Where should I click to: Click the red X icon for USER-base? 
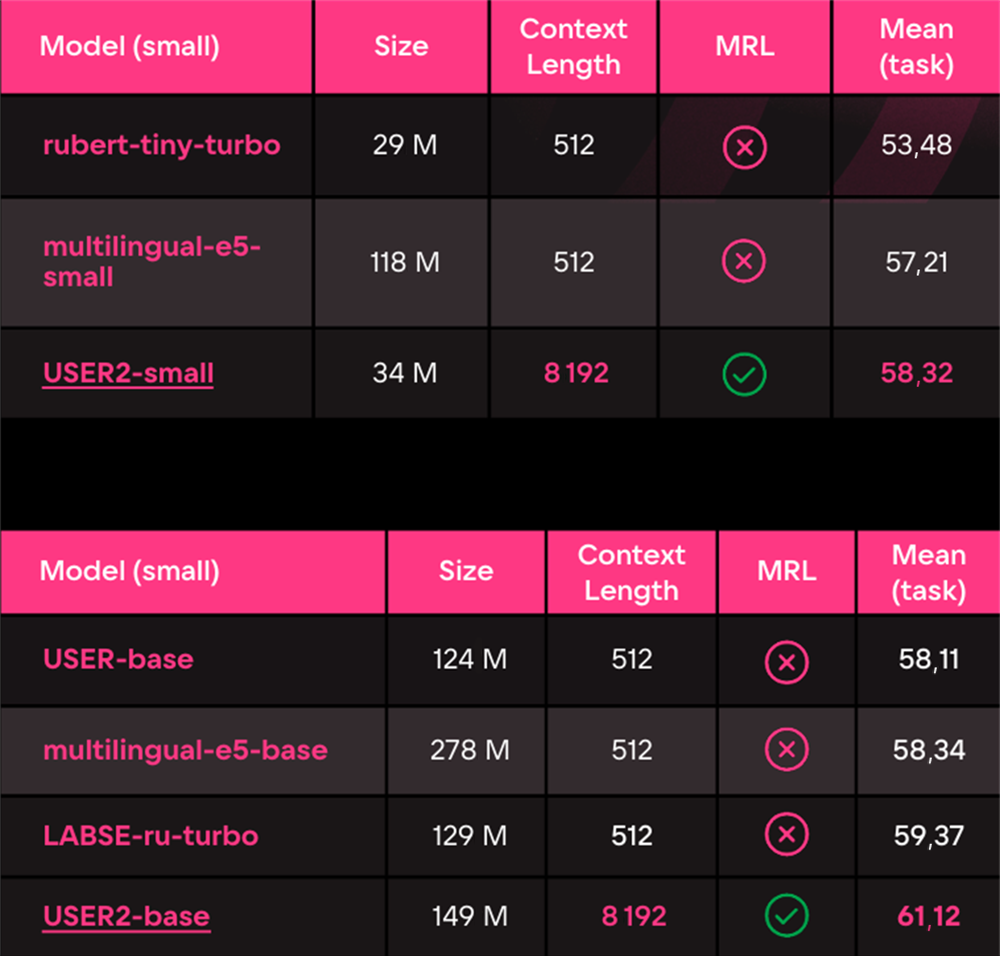(x=786, y=661)
